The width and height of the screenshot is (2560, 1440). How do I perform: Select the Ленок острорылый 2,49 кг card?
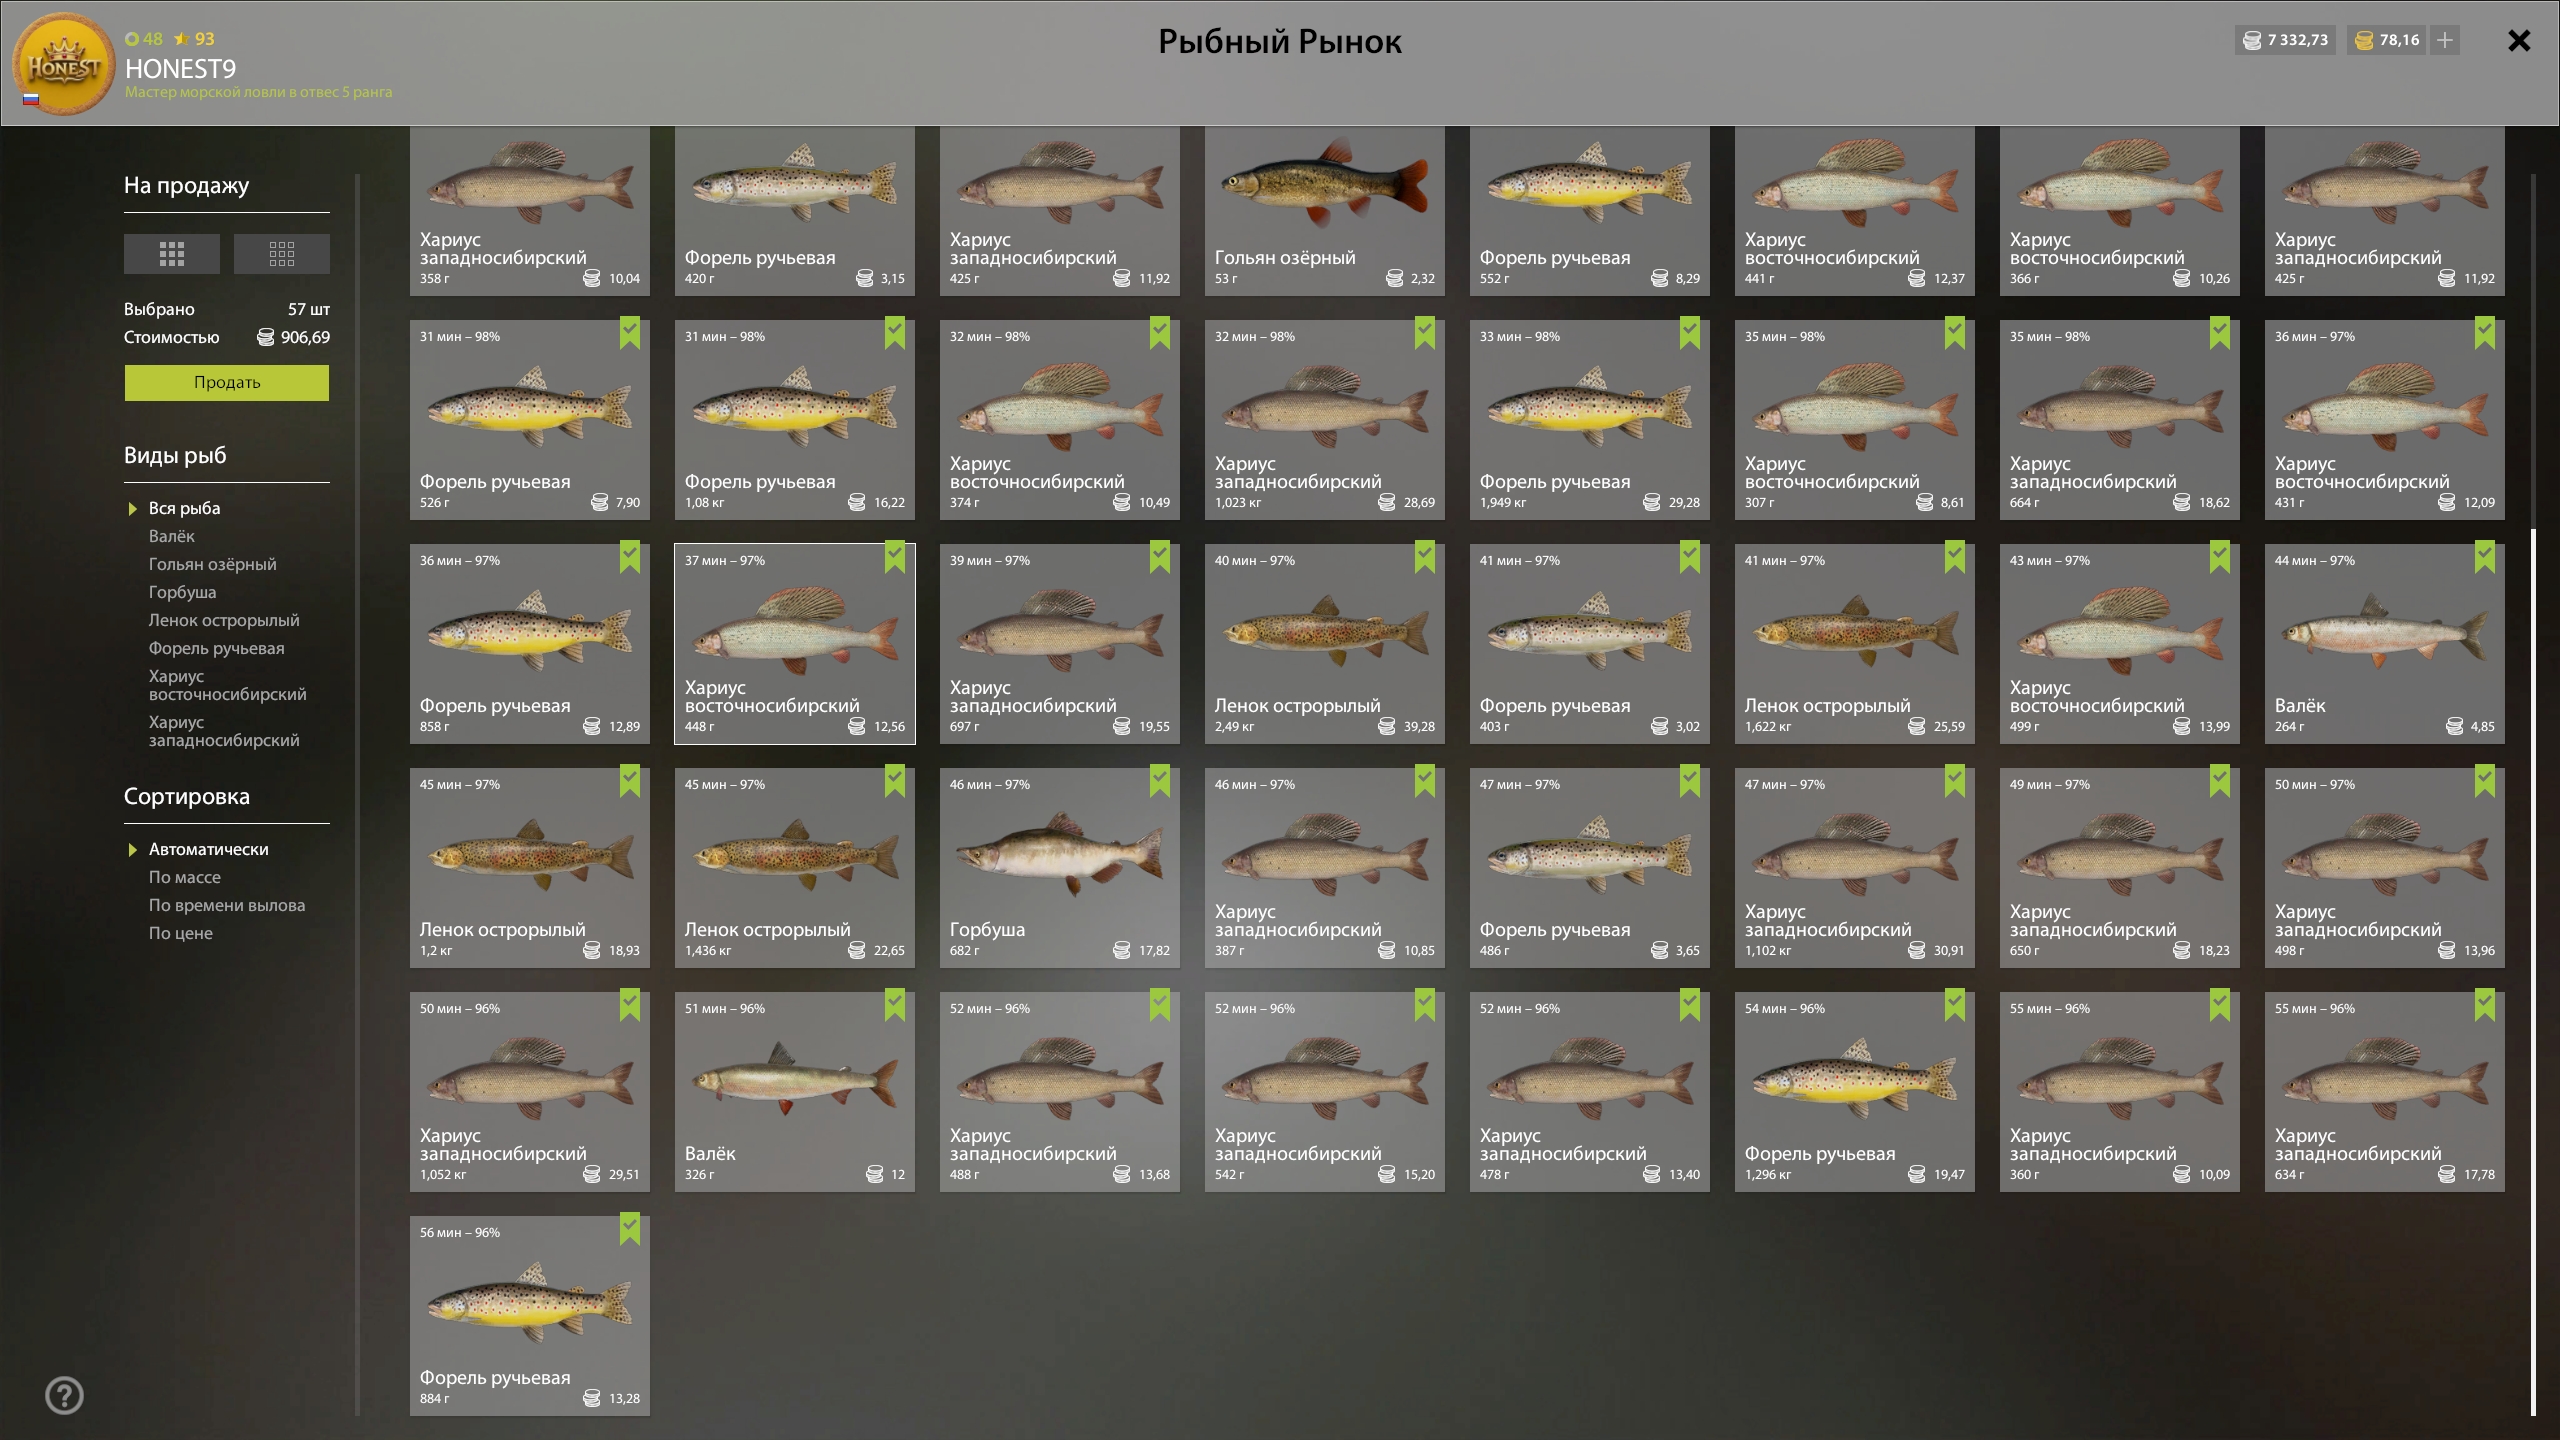[1324, 643]
